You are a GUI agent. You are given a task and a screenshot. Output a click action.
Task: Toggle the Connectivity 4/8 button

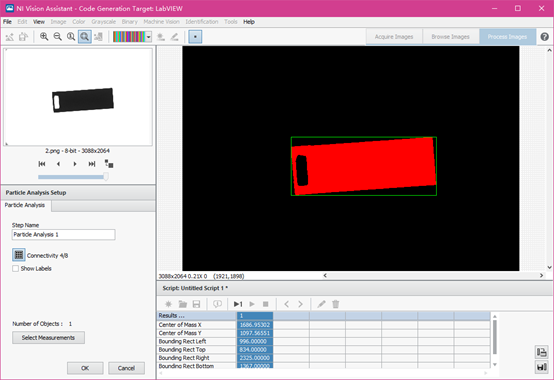tap(19, 255)
